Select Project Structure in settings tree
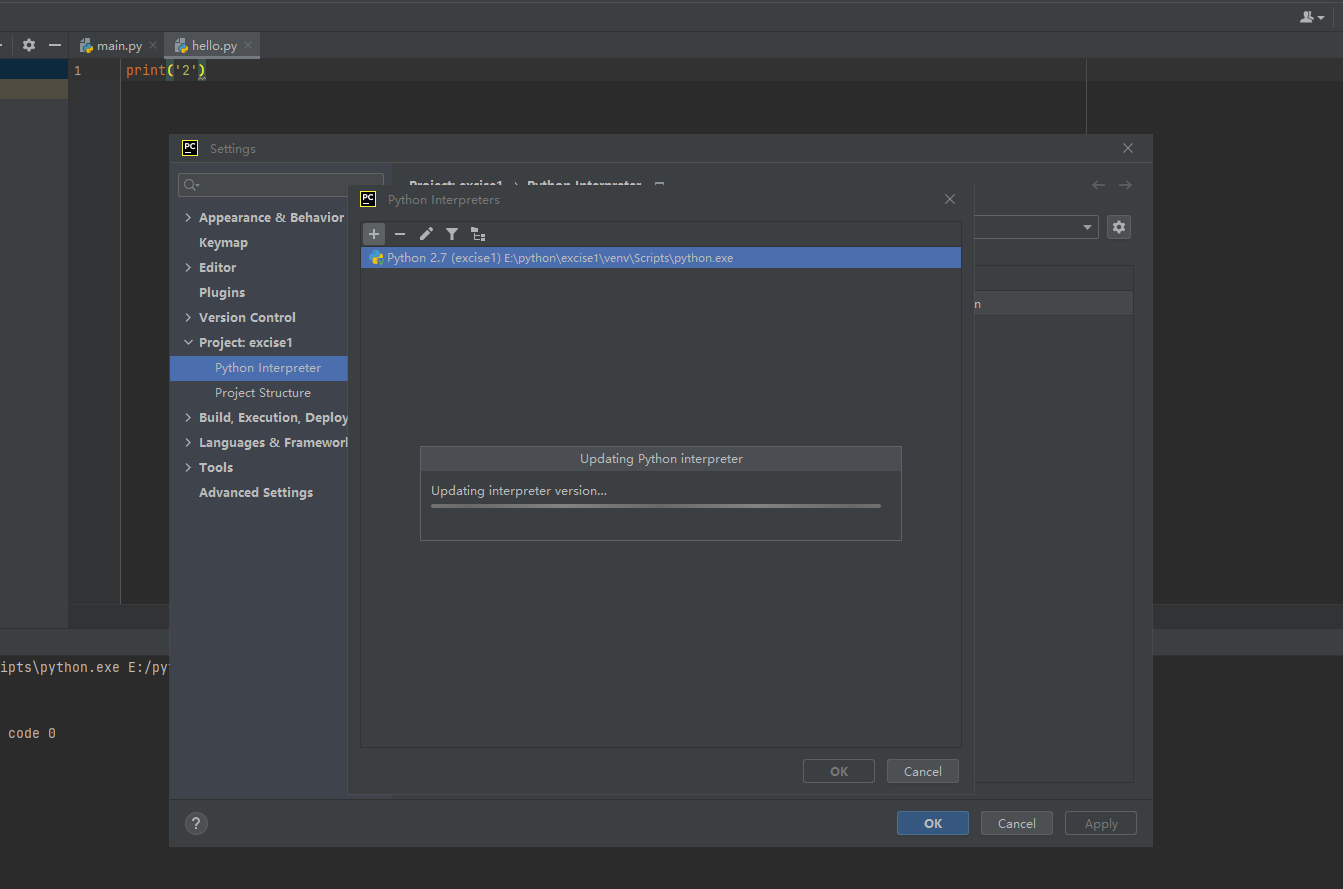This screenshot has width=1343, height=889. point(262,393)
